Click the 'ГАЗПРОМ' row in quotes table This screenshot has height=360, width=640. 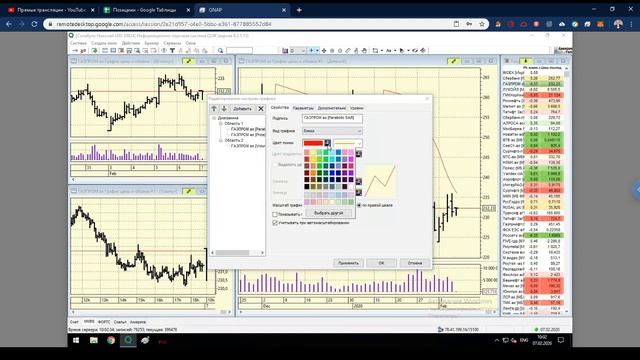click(533, 84)
